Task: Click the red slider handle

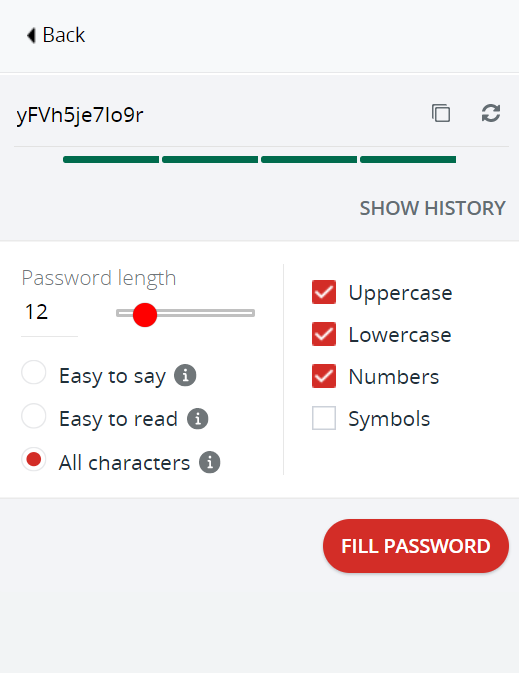Action: (x=145, y=315)
